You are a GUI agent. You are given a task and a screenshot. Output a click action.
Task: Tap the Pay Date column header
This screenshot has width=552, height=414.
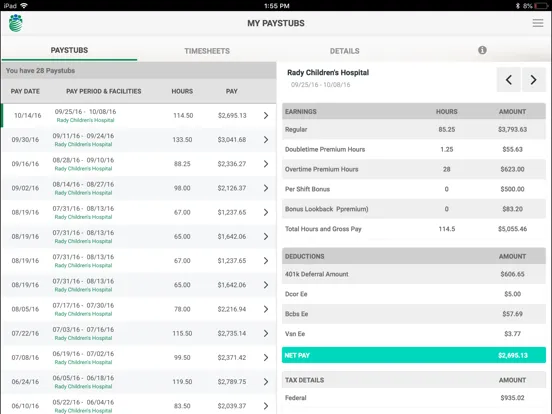(x=25, y=92)
